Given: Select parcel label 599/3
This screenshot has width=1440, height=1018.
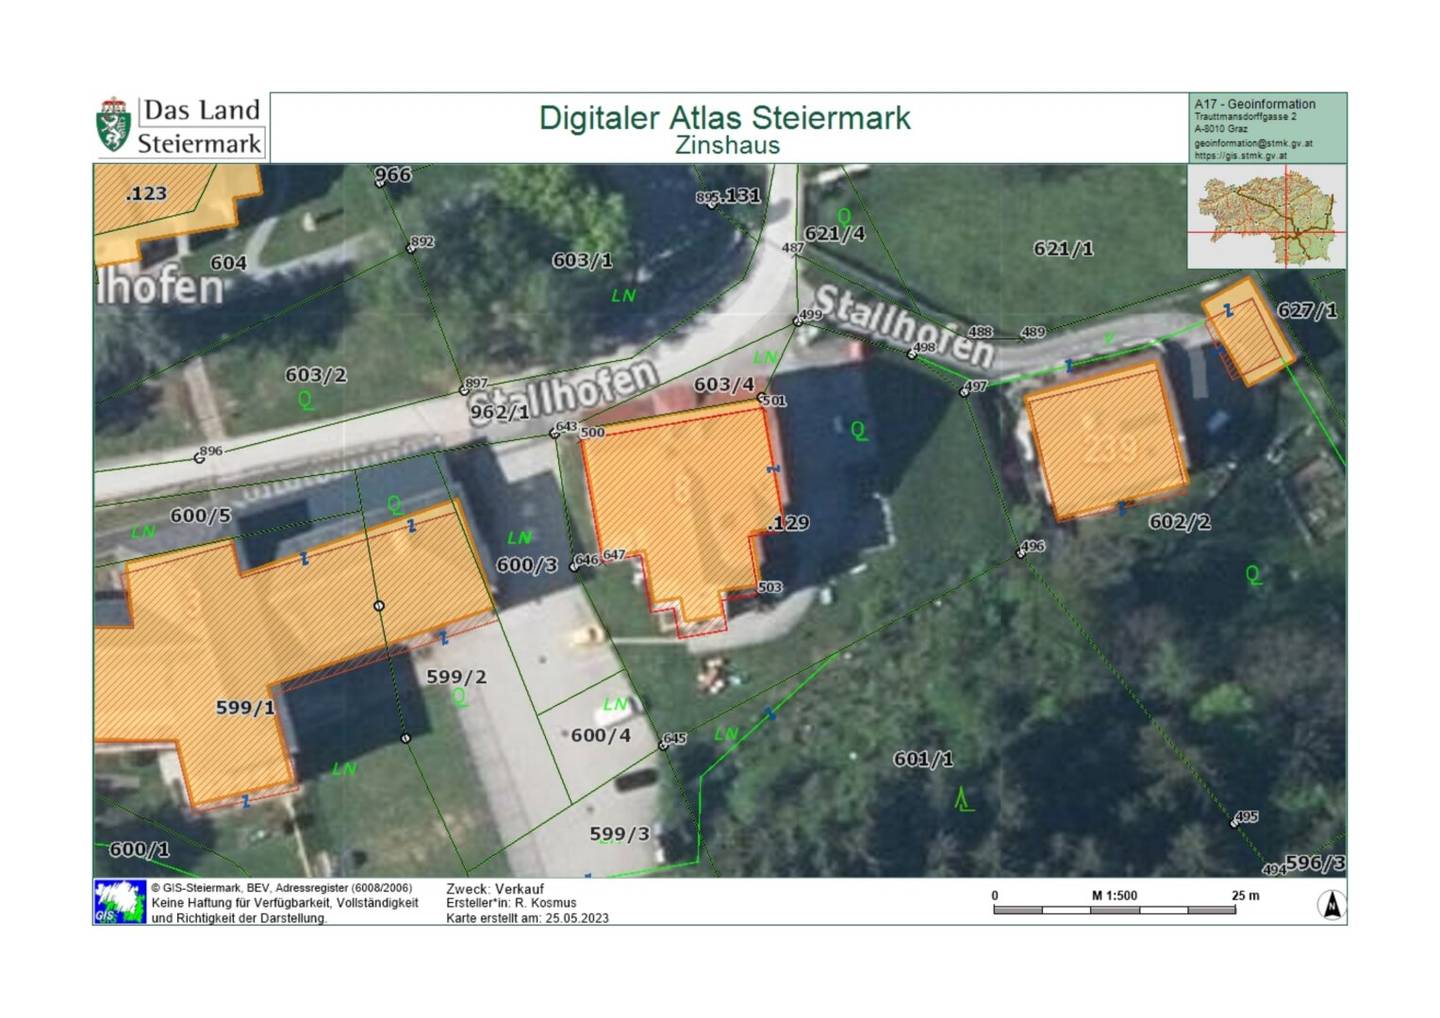Looking at the screenshot, I should tap(620, 834).
